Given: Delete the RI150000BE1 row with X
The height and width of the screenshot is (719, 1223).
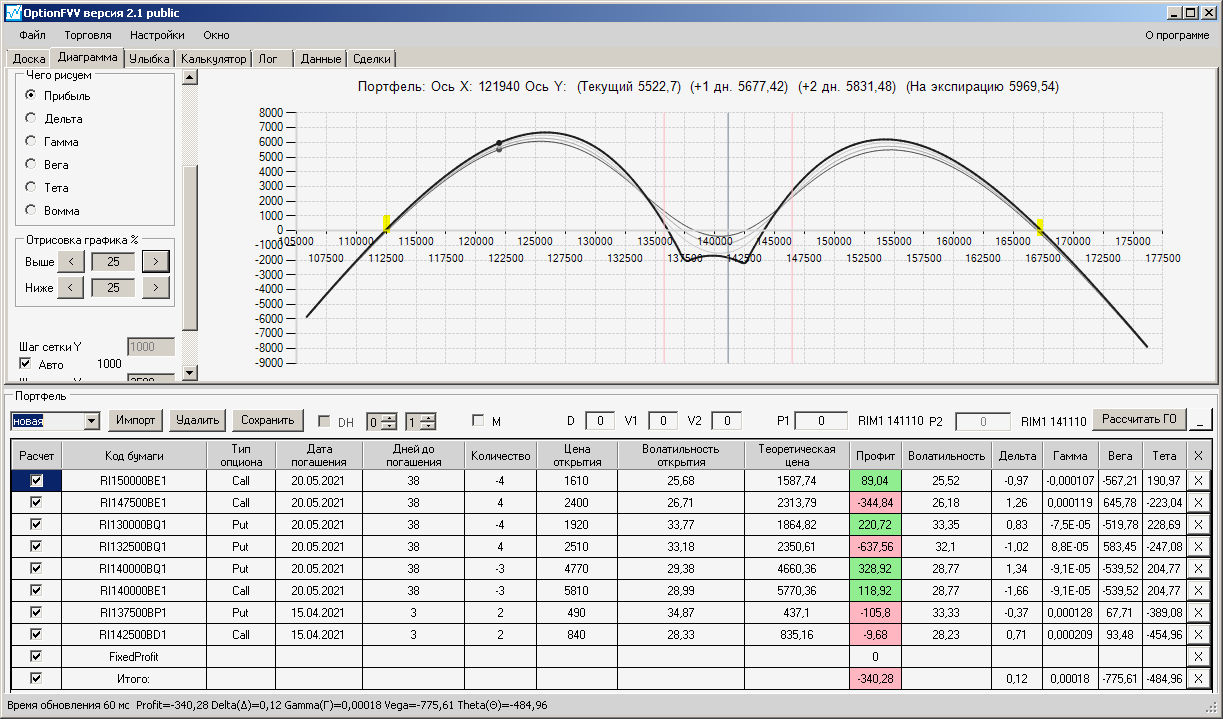Looking at the screenshot, I should (x=1199, y=480).
